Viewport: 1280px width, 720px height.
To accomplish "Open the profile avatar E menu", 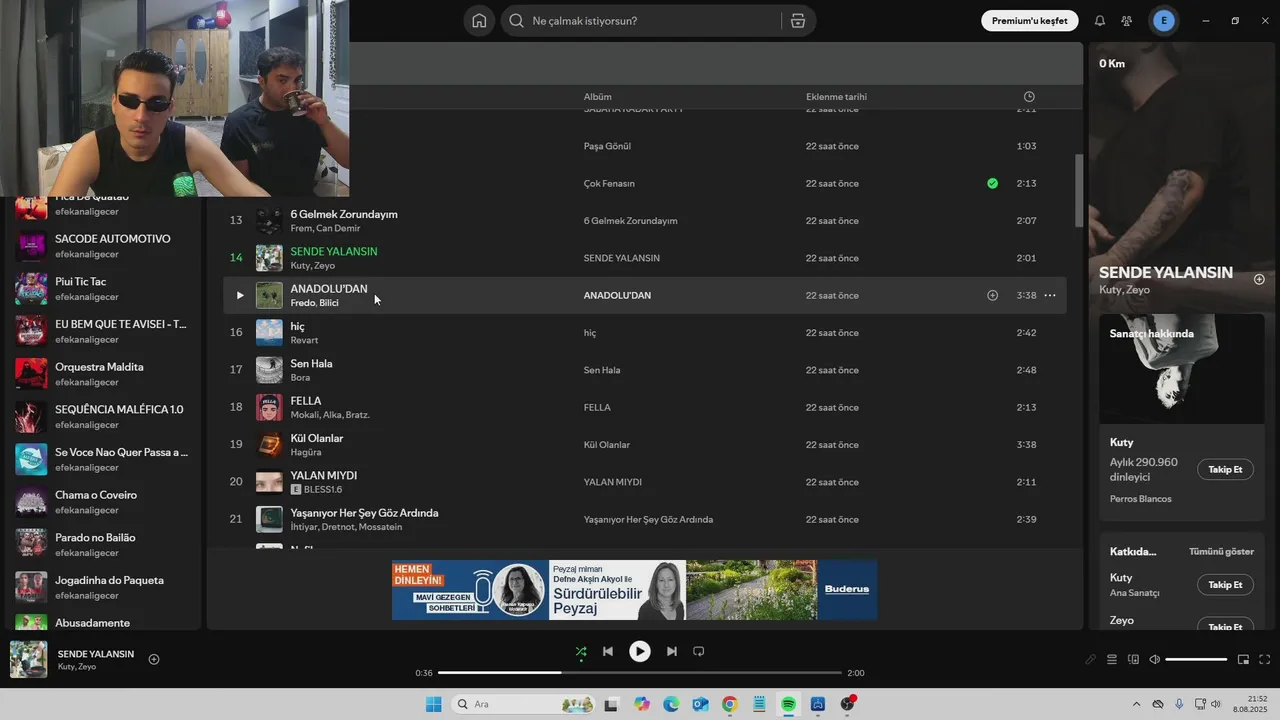I will [x=1163, y=21].
